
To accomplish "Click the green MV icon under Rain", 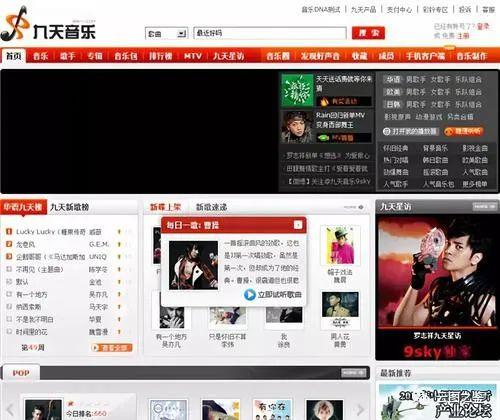I will (323, 138).
